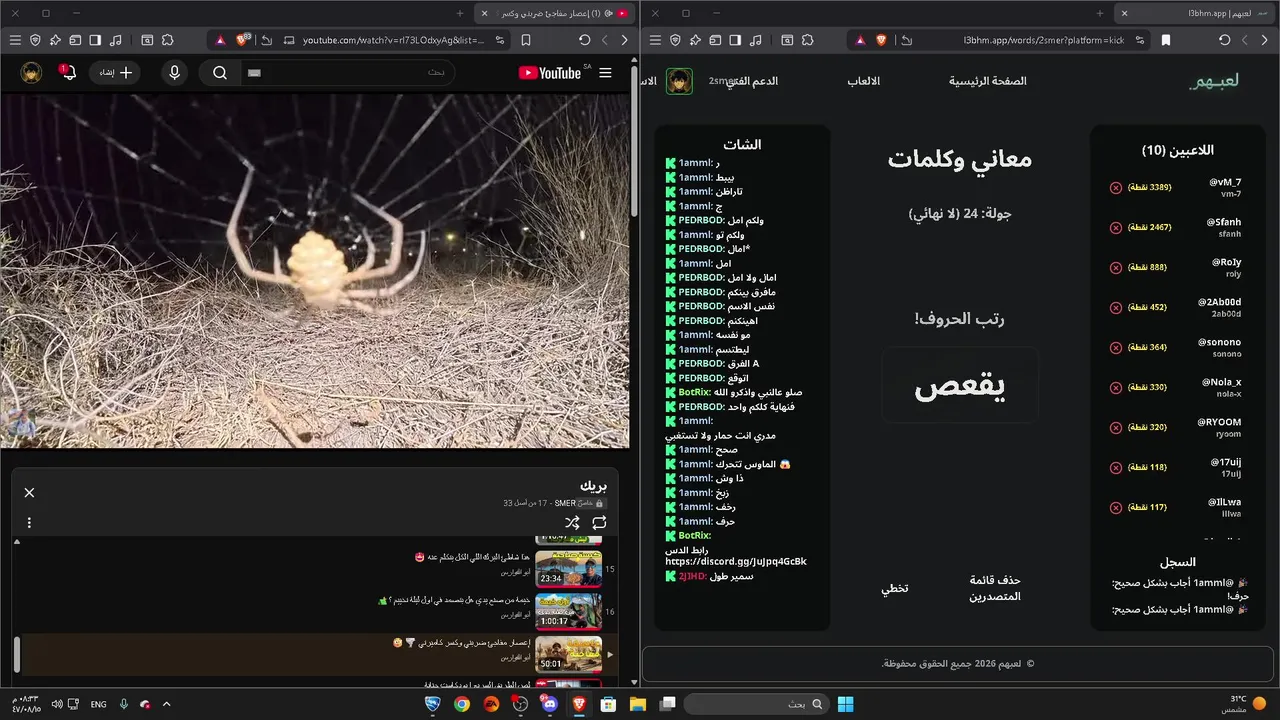The height and width of the screenshot is (720, 1280).
Task: Open the الالعاب menu item
Action: click(x=864, y=81)
